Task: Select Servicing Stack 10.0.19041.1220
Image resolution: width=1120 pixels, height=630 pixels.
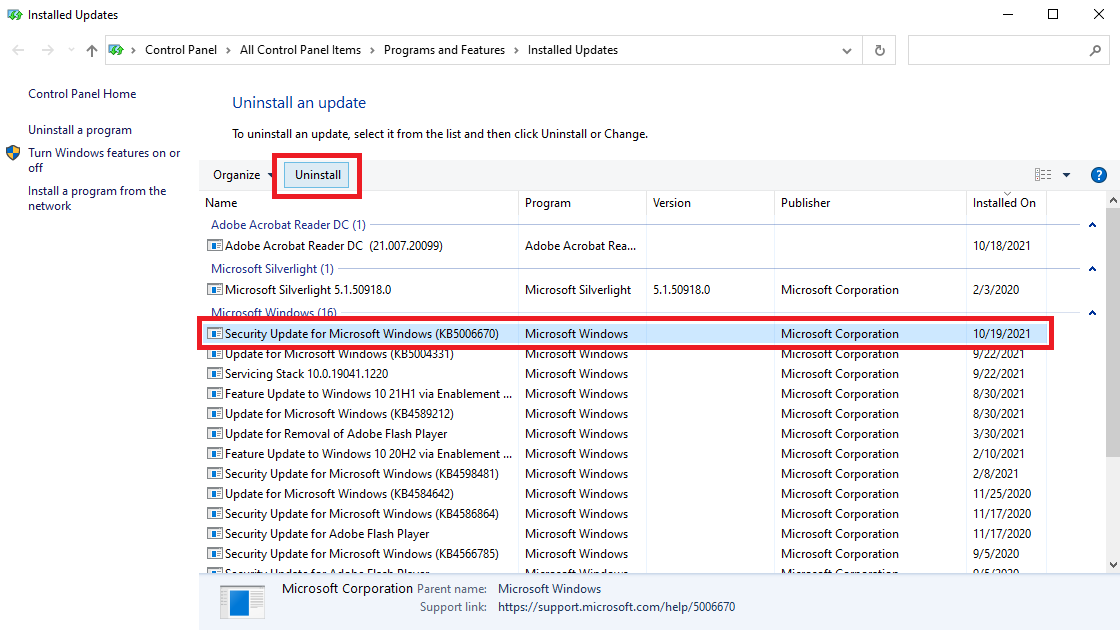Action: coord(626,374)
